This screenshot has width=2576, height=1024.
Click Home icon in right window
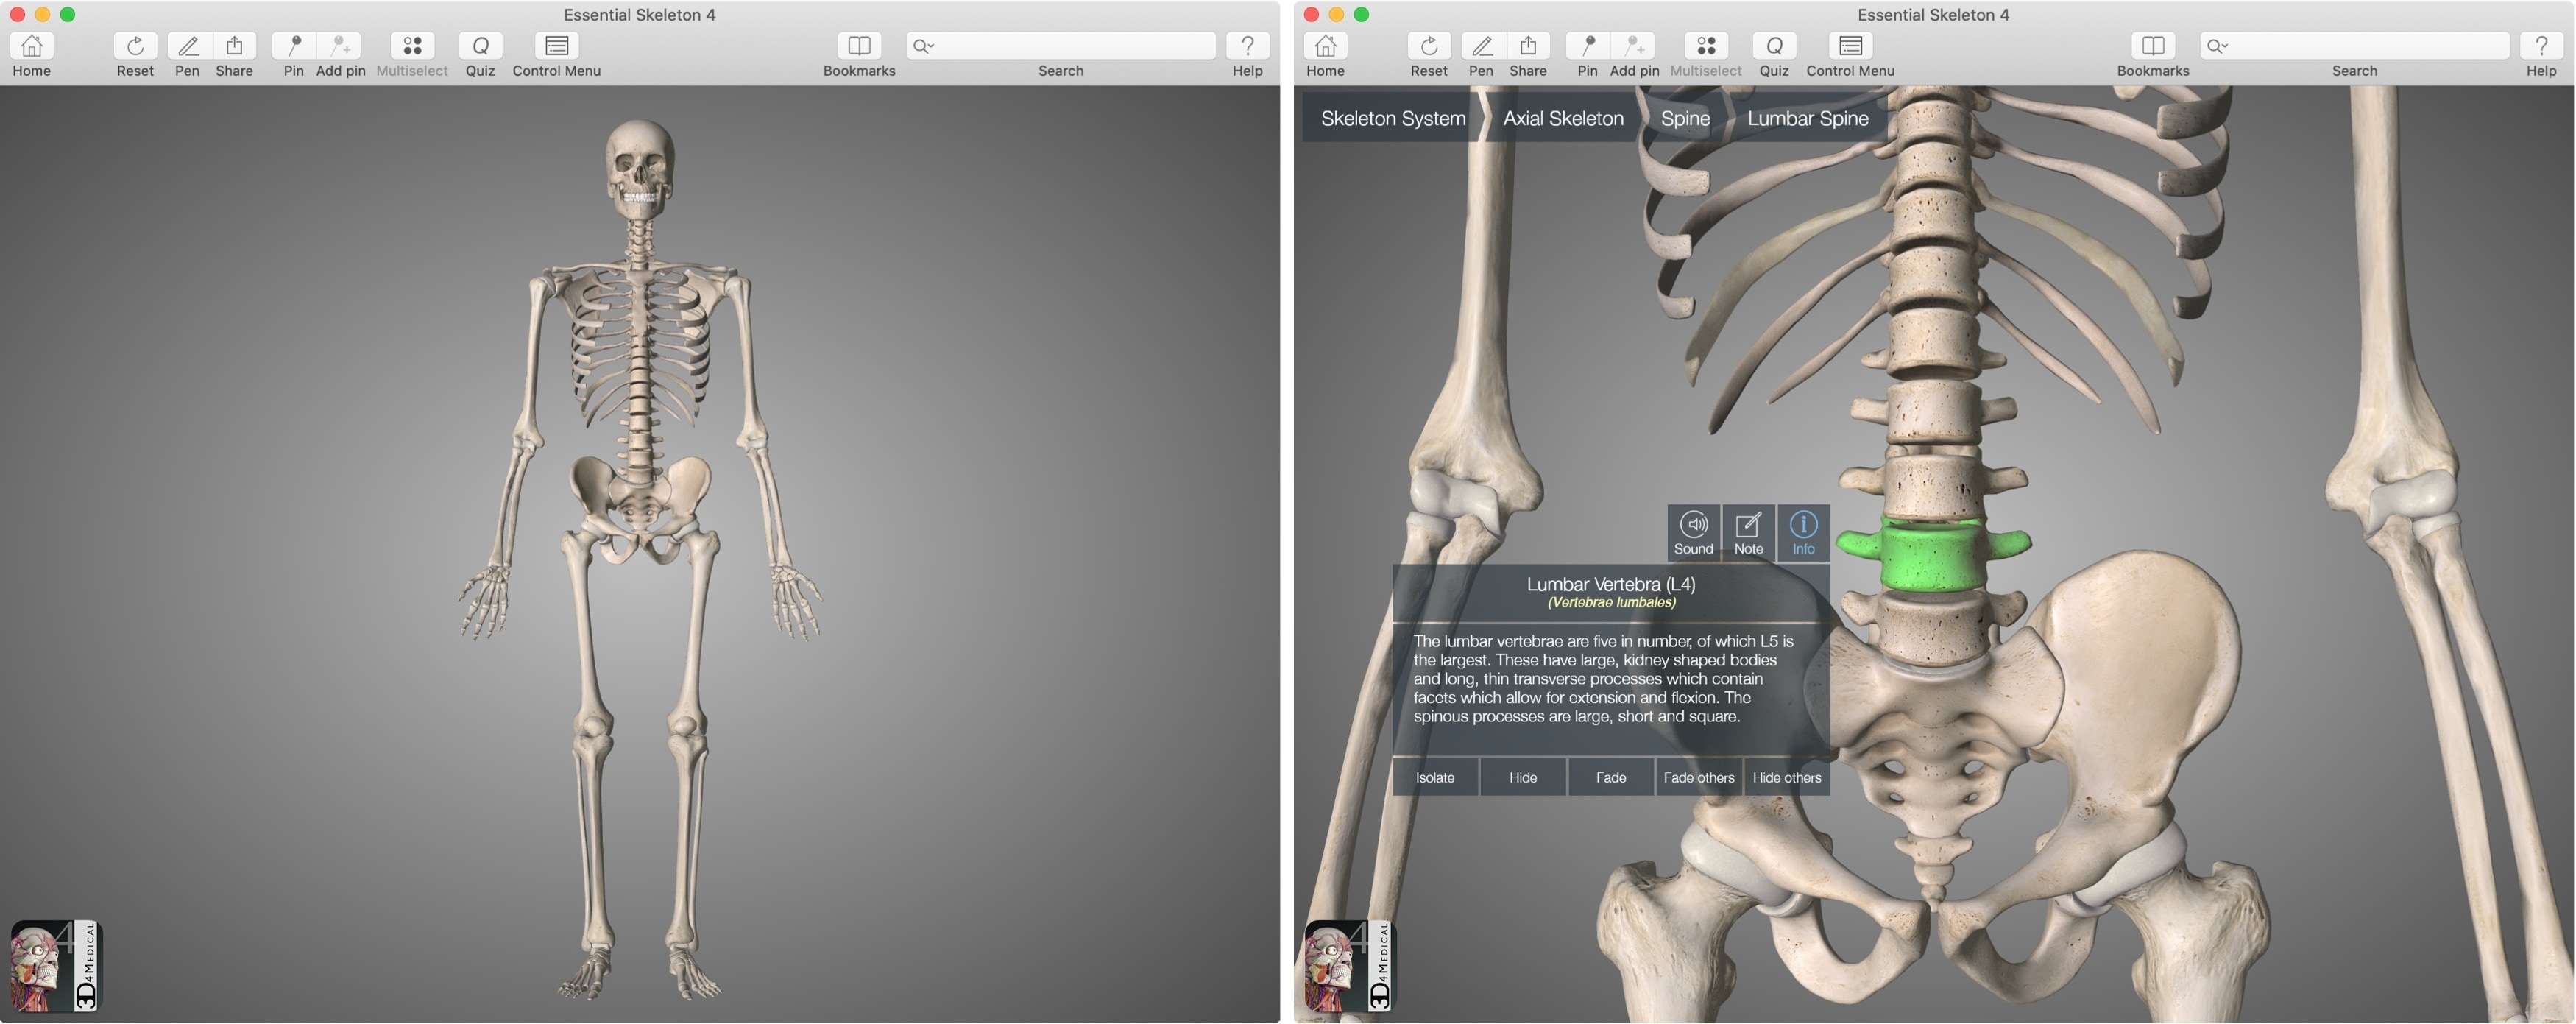pyautogui.click(x=1325, y=46)
